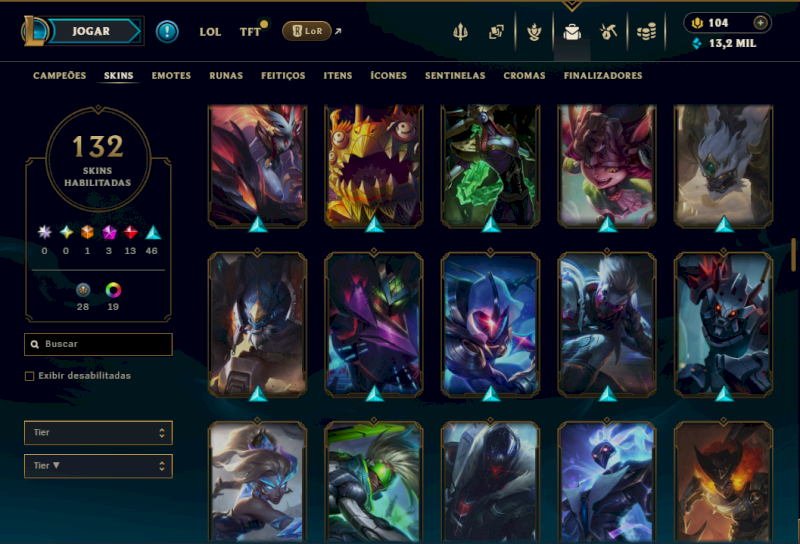This screenshot has width=800, height=544.
Task: Open the loot hammer icon
Action: [608, 32]
